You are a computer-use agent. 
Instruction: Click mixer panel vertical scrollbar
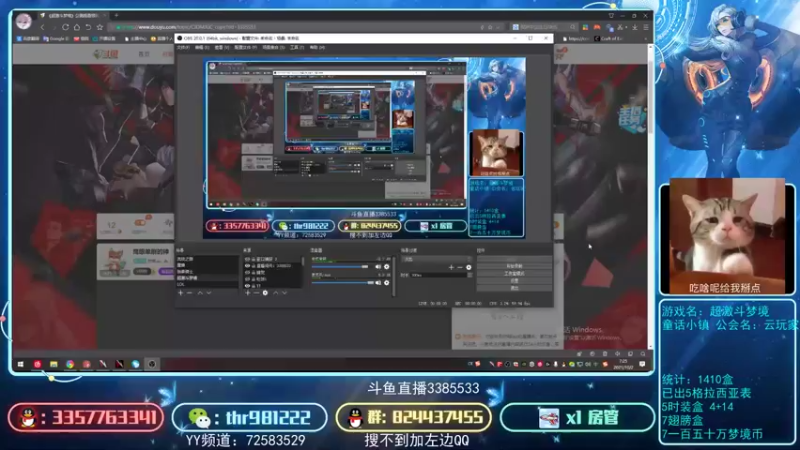click(x=394, y=276)
